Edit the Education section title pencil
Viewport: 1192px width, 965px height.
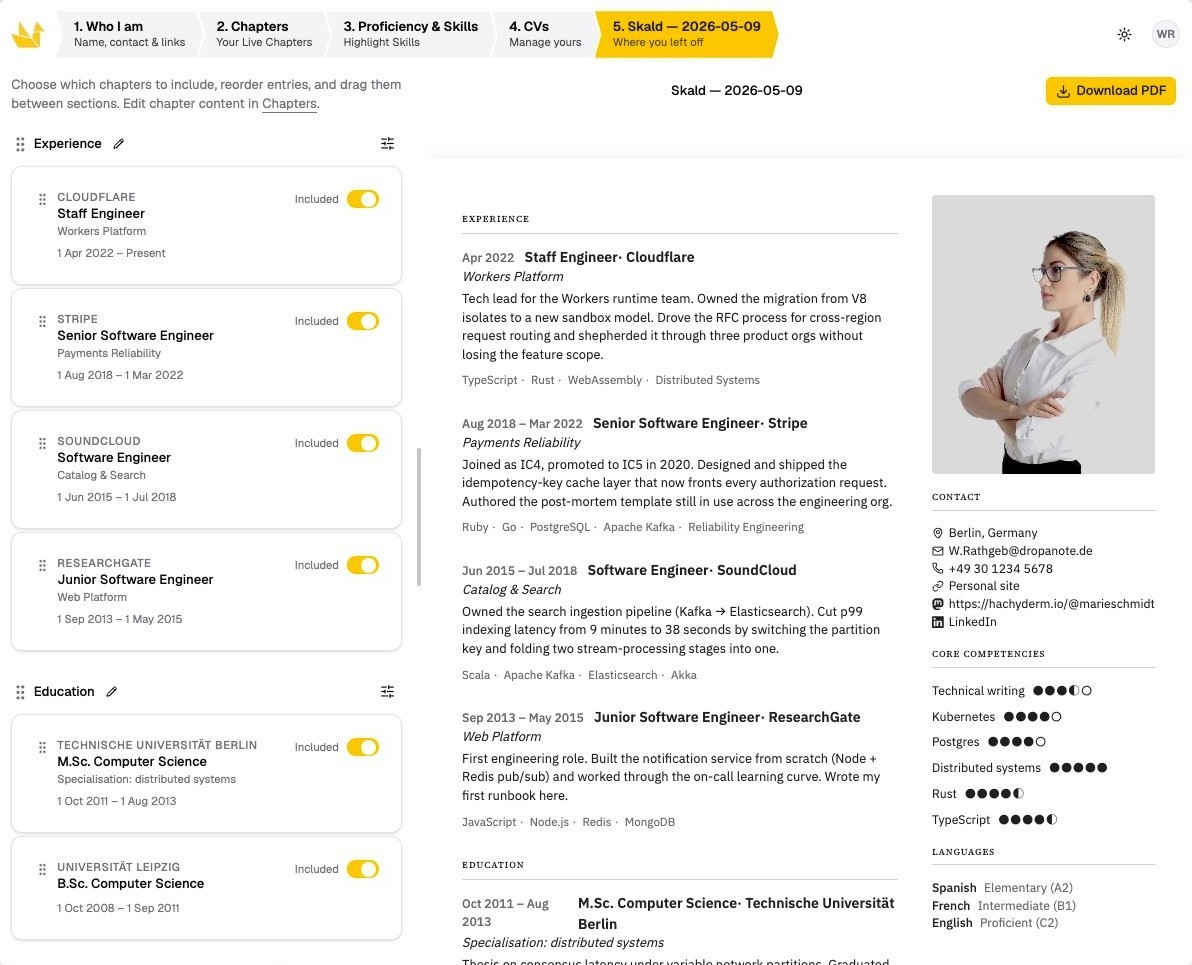(x=112, y=691)
